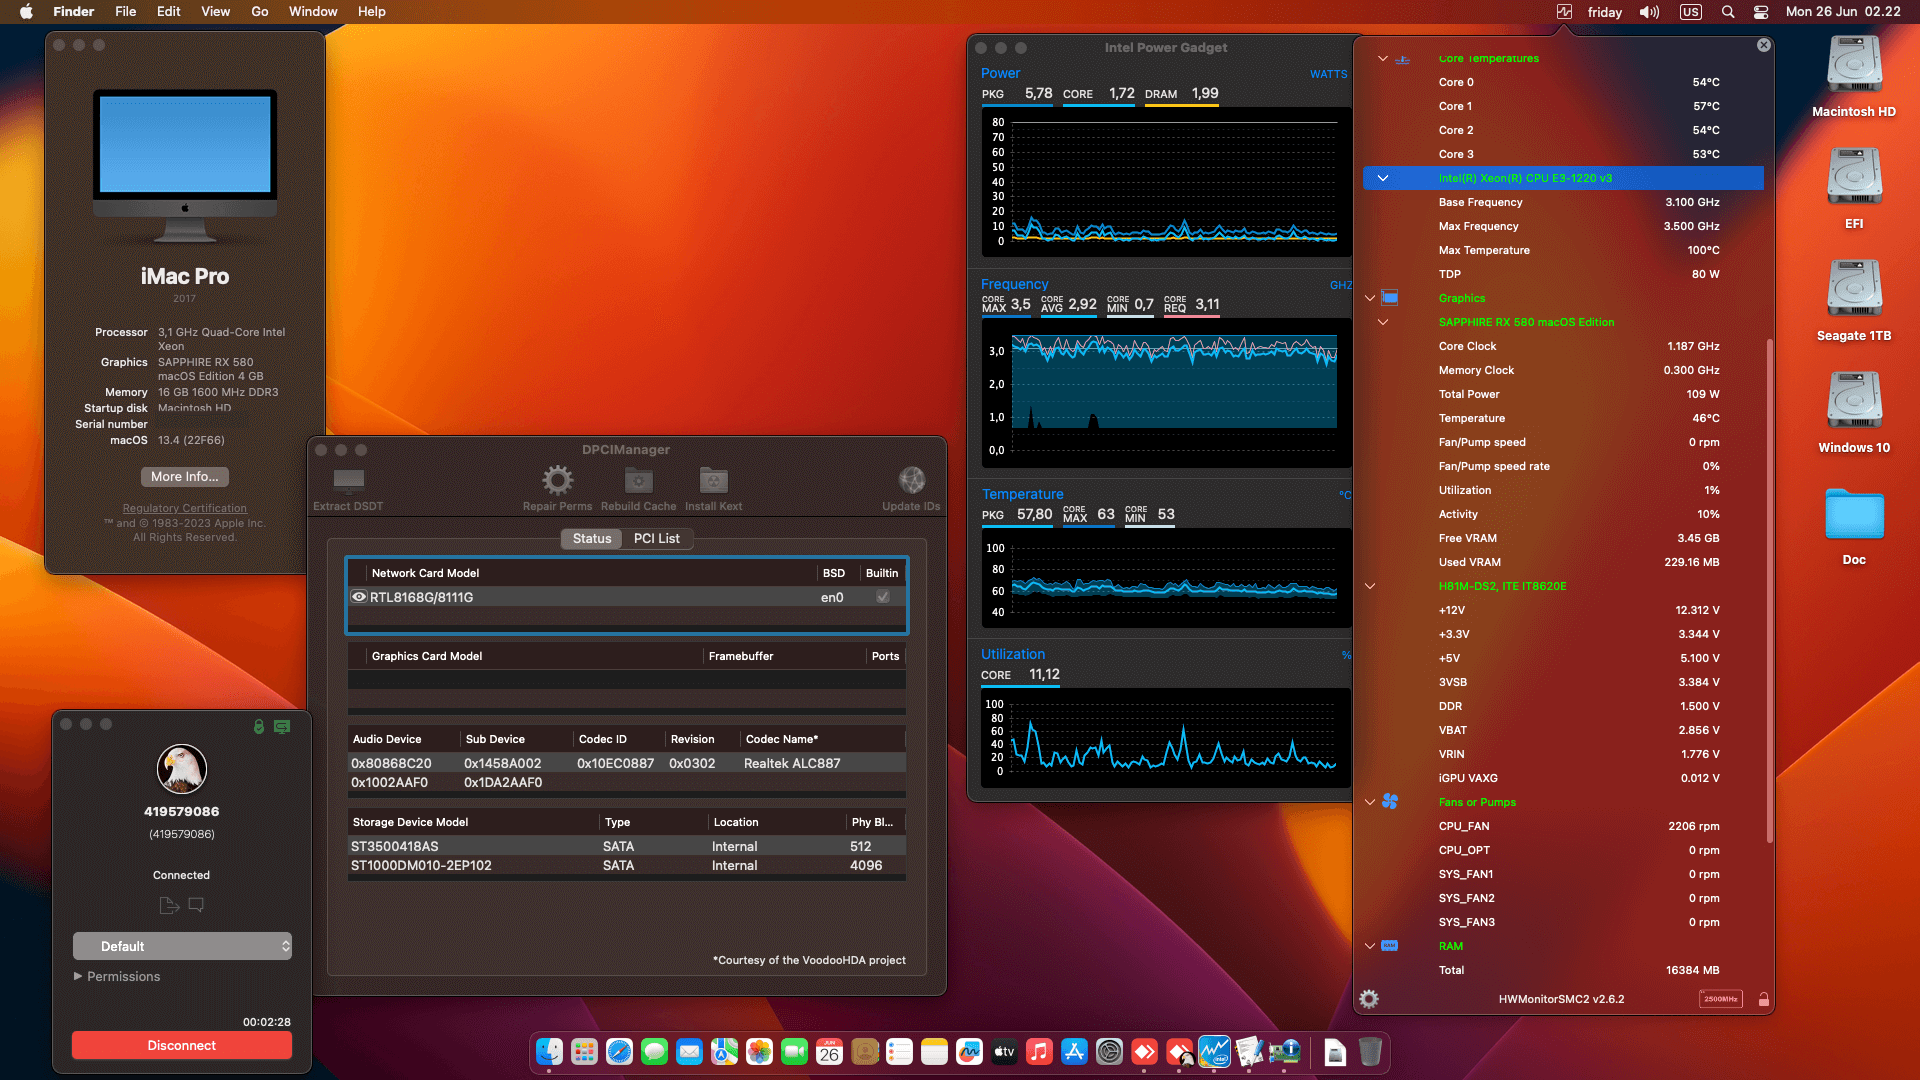Toggle the Builtin checkbox for en0
Image resolution: width=1920 pixels, height=1080 pixels.
(881, 596)
